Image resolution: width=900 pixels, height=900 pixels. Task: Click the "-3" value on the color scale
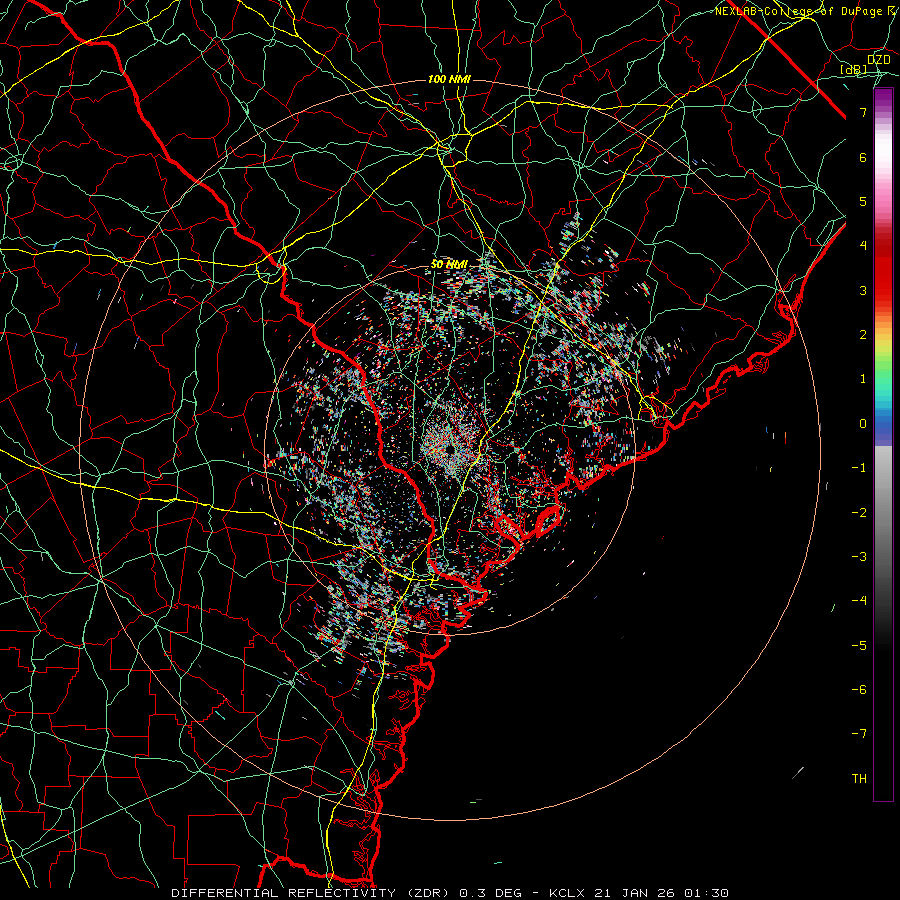tap(859, 557)
